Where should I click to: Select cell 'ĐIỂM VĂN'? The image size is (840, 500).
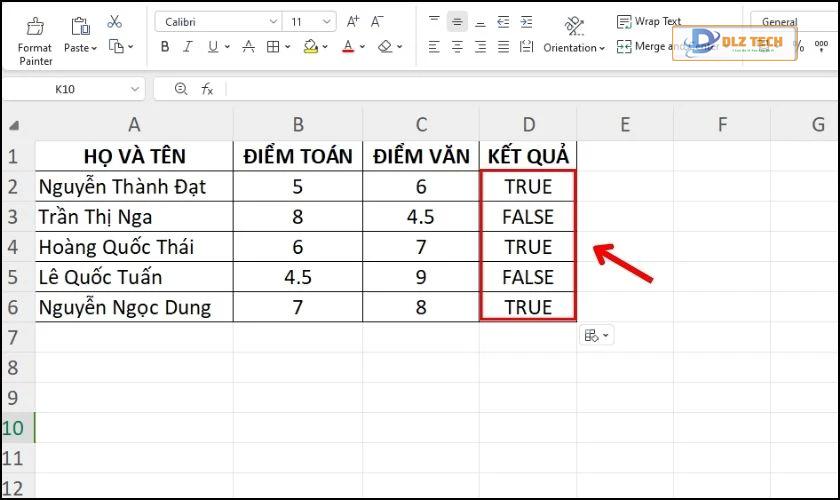421,156
